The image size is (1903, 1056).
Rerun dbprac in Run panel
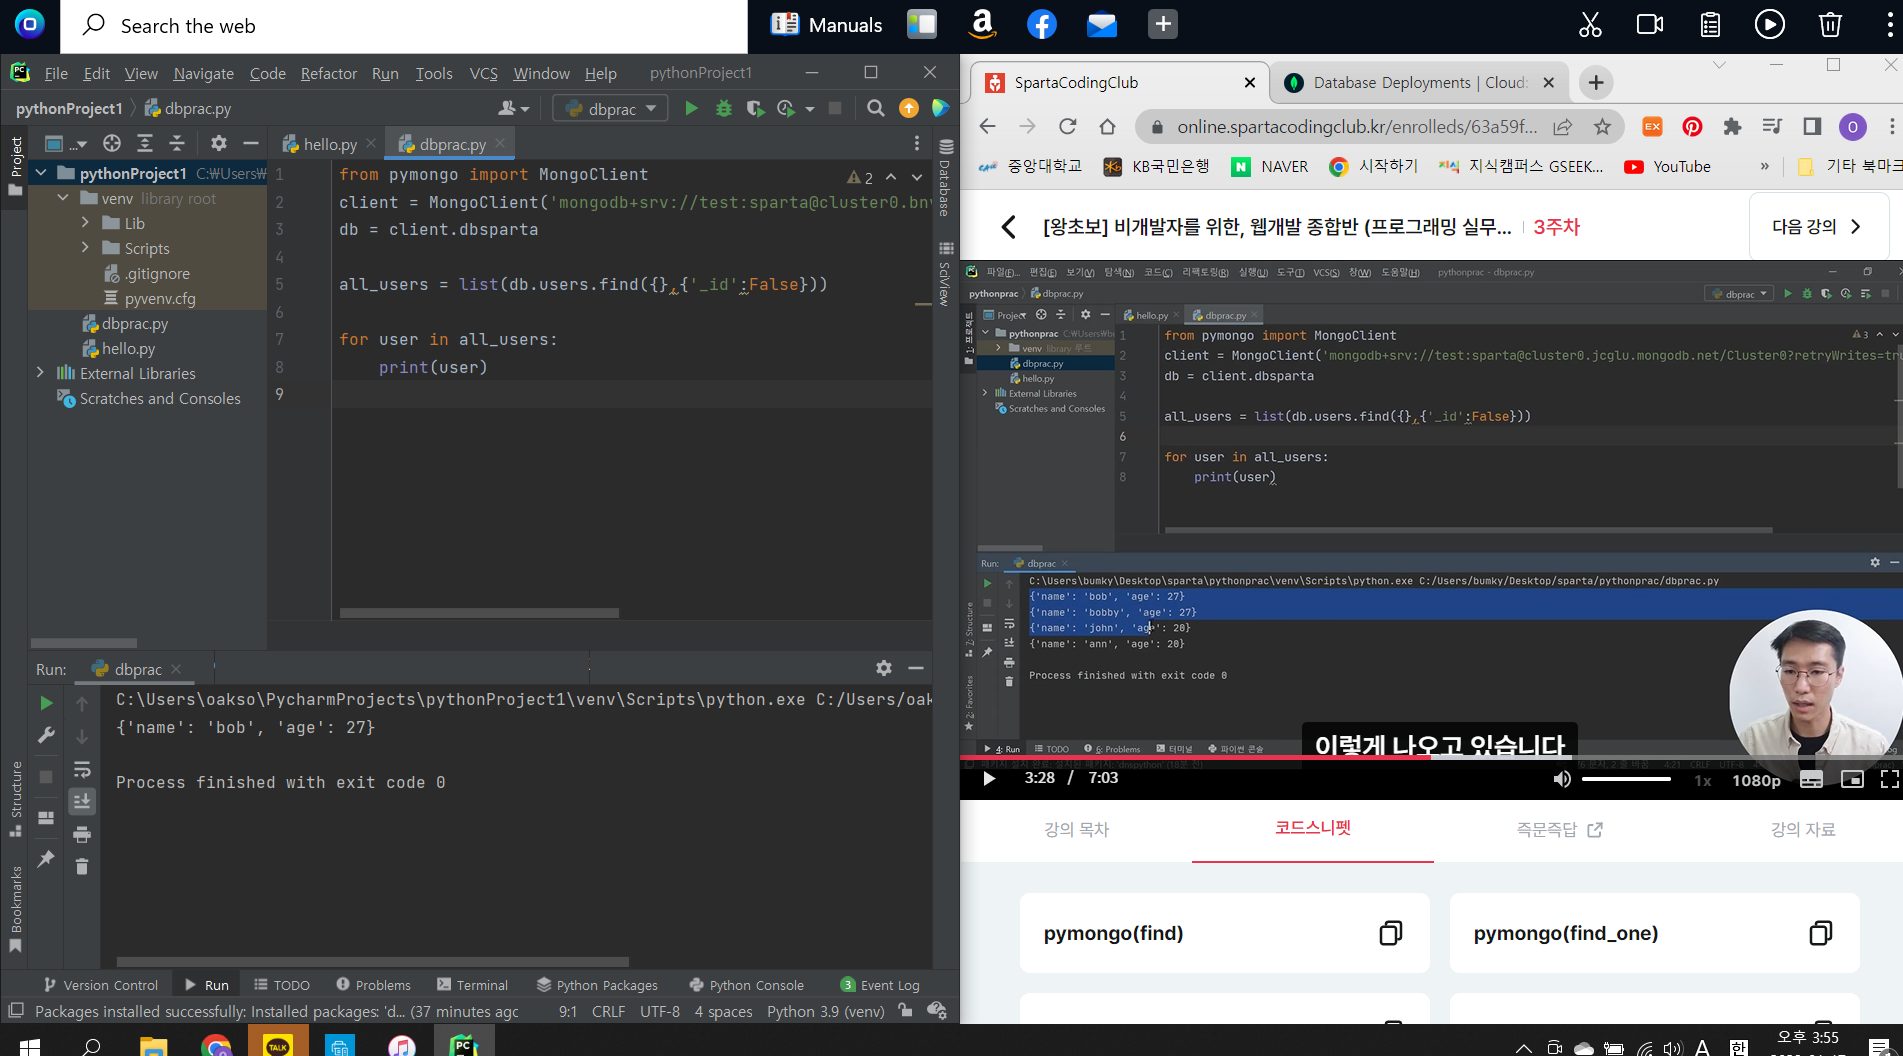click(x=46, y=703)
